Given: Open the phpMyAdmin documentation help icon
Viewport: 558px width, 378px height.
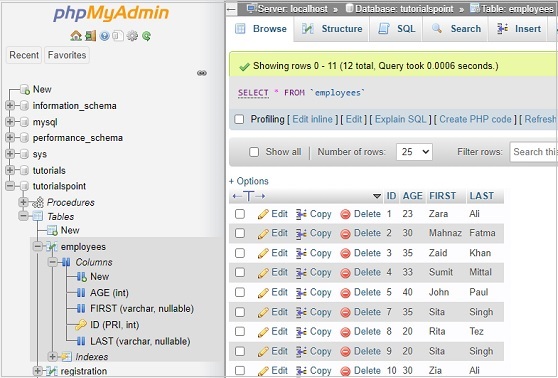Looking at the screenshot, I should tap(104, 36).
